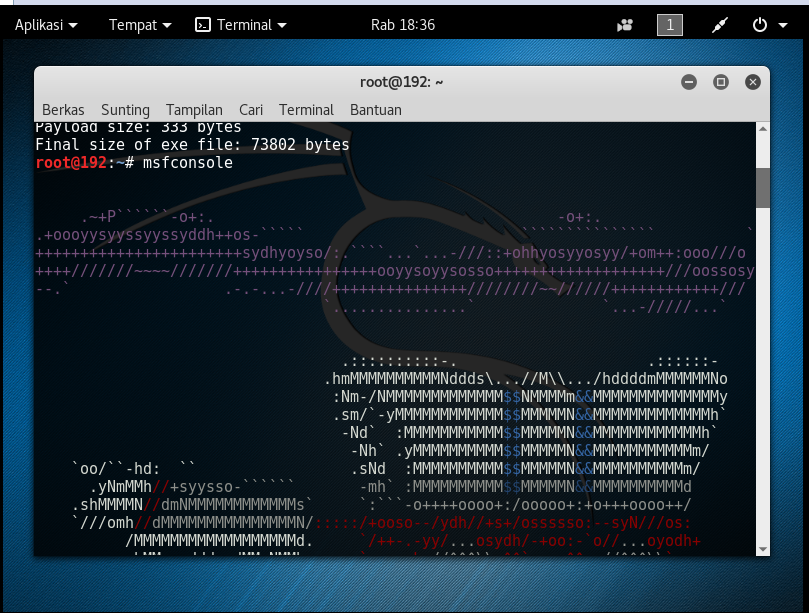This screenshot has width=809, height=613.
Task: Open the Berkas menu in the terminal window
Action: pos(63,110)
